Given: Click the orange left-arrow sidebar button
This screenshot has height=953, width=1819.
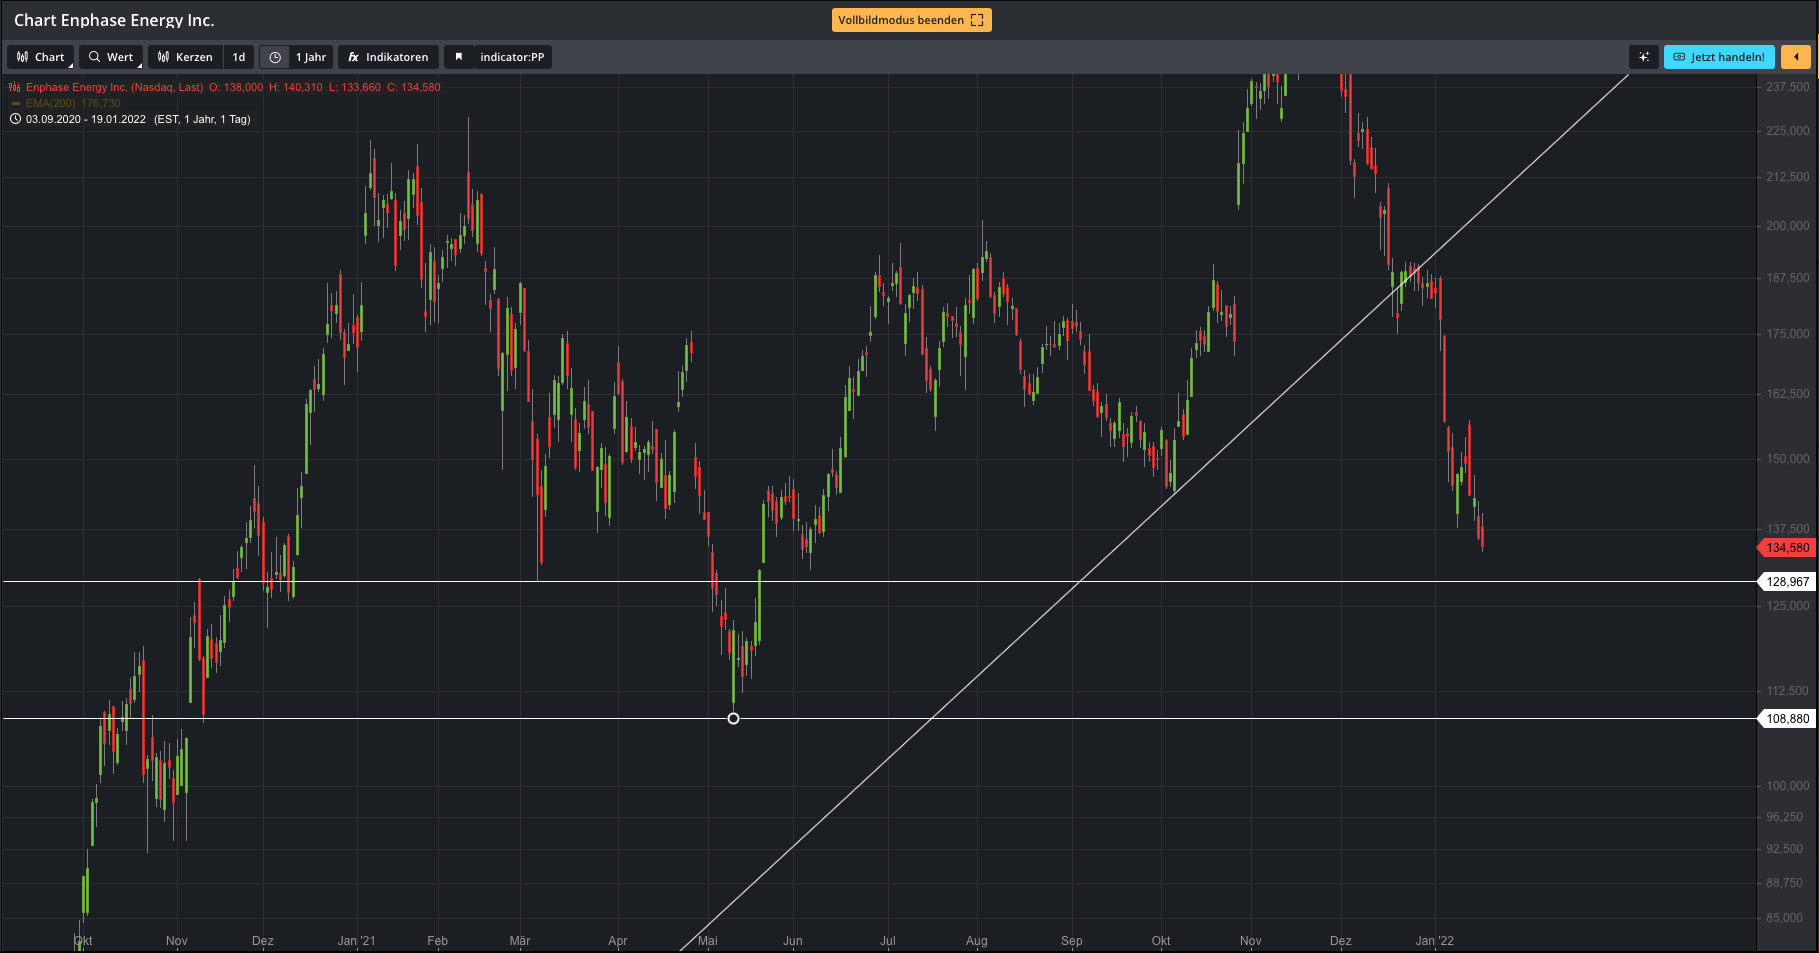Looking at the screenshot, I should [1795, 57].
